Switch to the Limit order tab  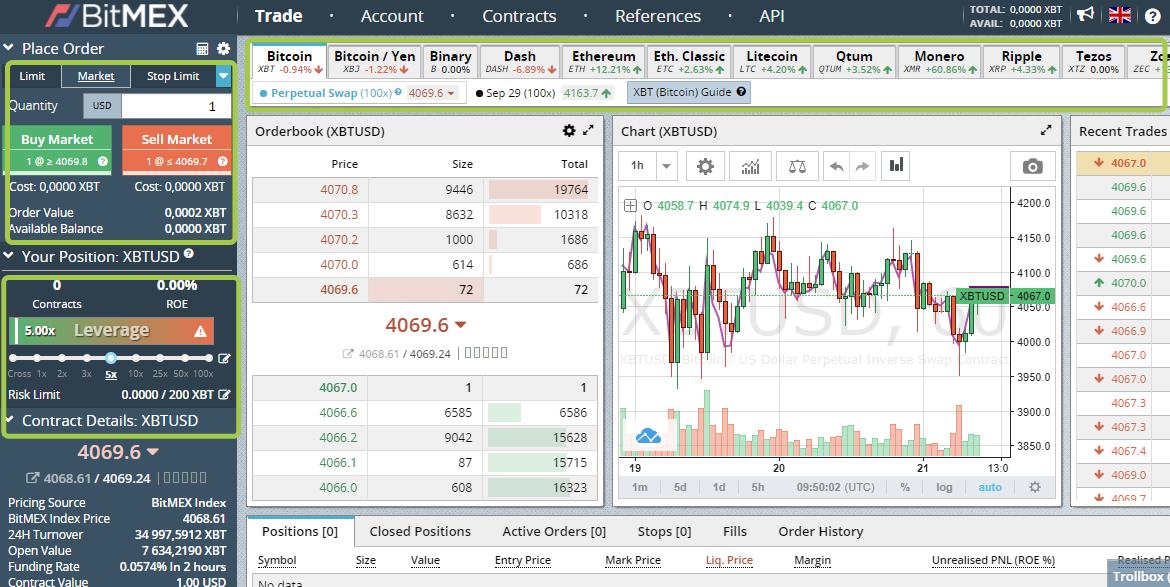[x=32, y=76]
